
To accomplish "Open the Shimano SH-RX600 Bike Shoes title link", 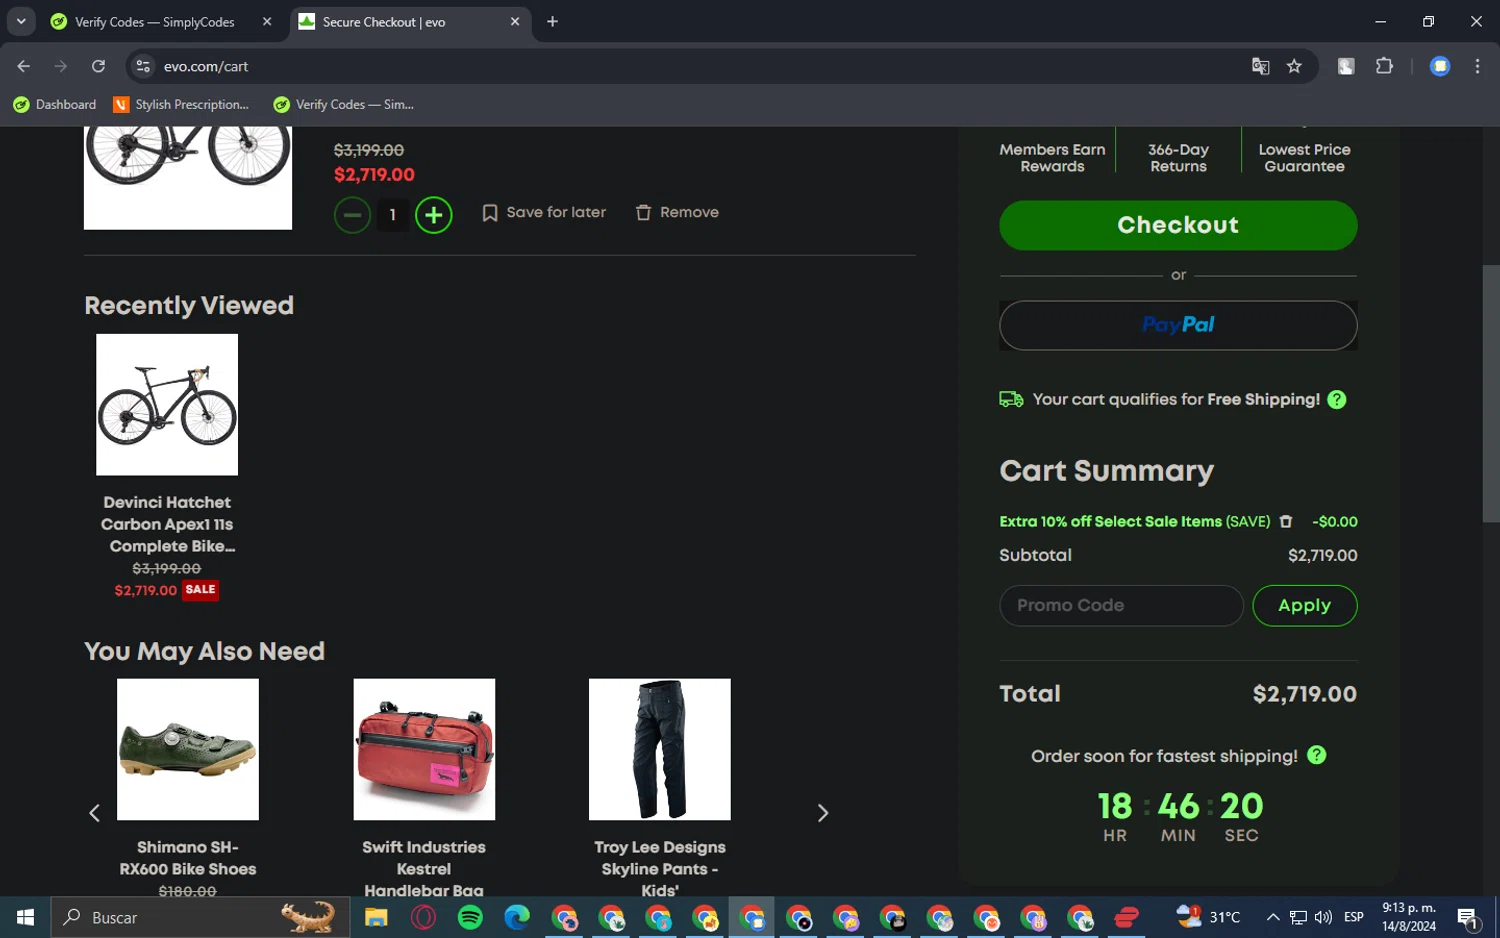I will [x=188, y=858].
